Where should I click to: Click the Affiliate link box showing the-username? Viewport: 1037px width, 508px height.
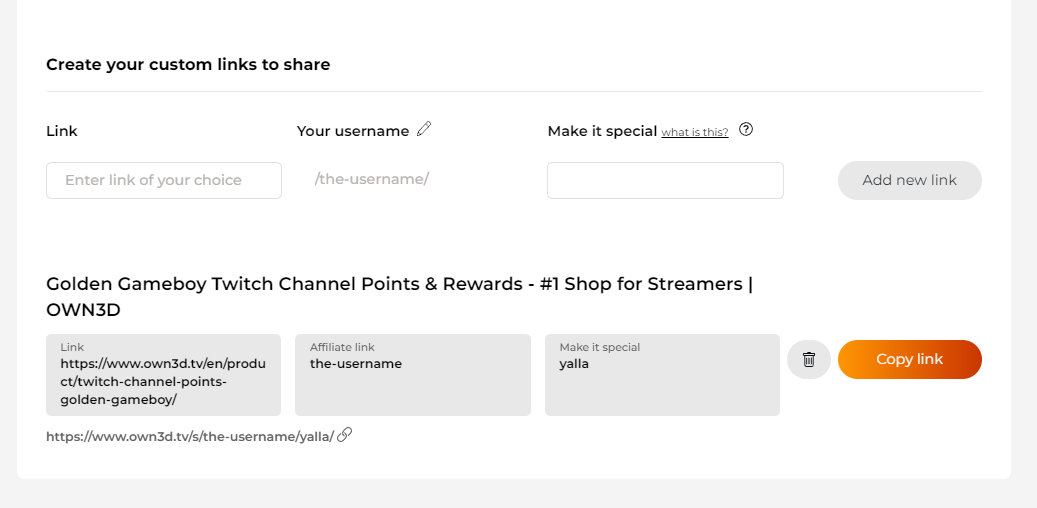[412, 375]
